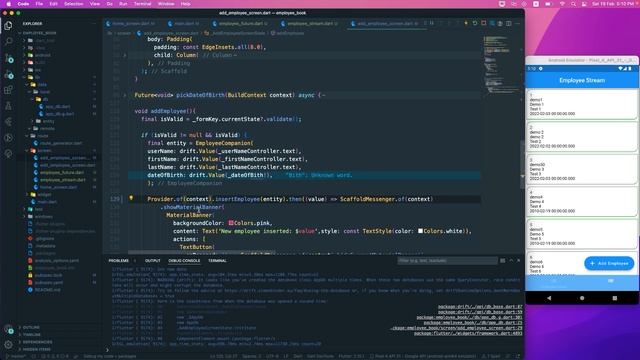Click the Colors.white color swatch in the code
The height and width of the screenshot is (360, 640).
tap(420, 231)
